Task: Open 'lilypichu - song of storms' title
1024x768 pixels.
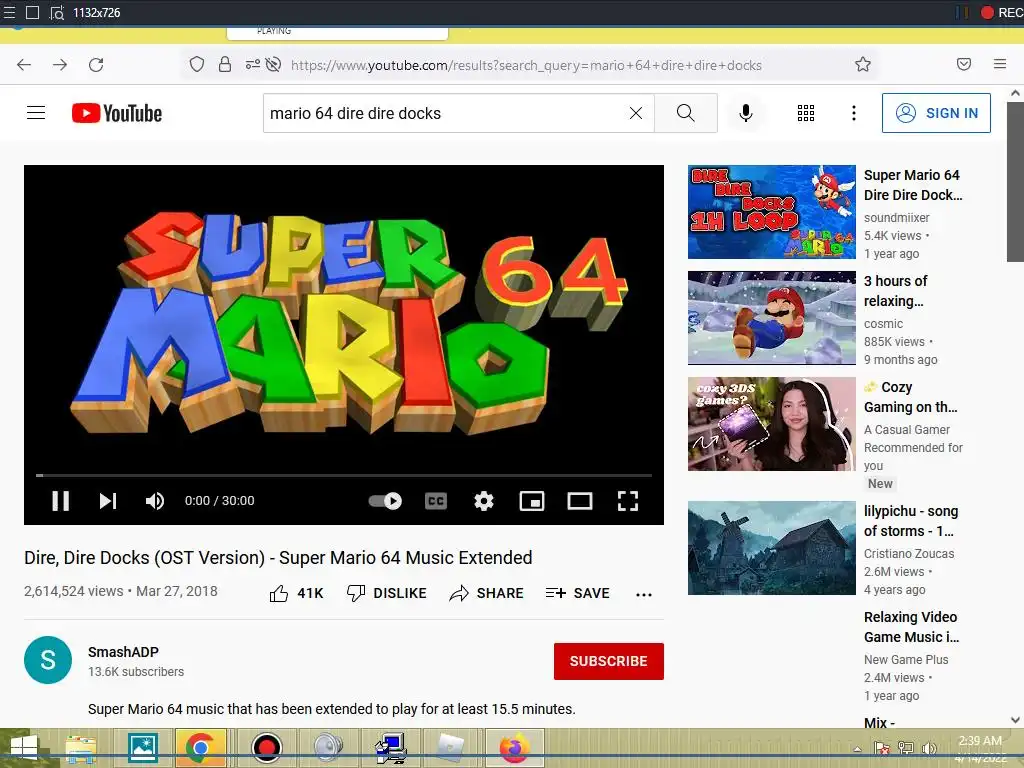Action: pyautogui.click(x=911, y=520)
